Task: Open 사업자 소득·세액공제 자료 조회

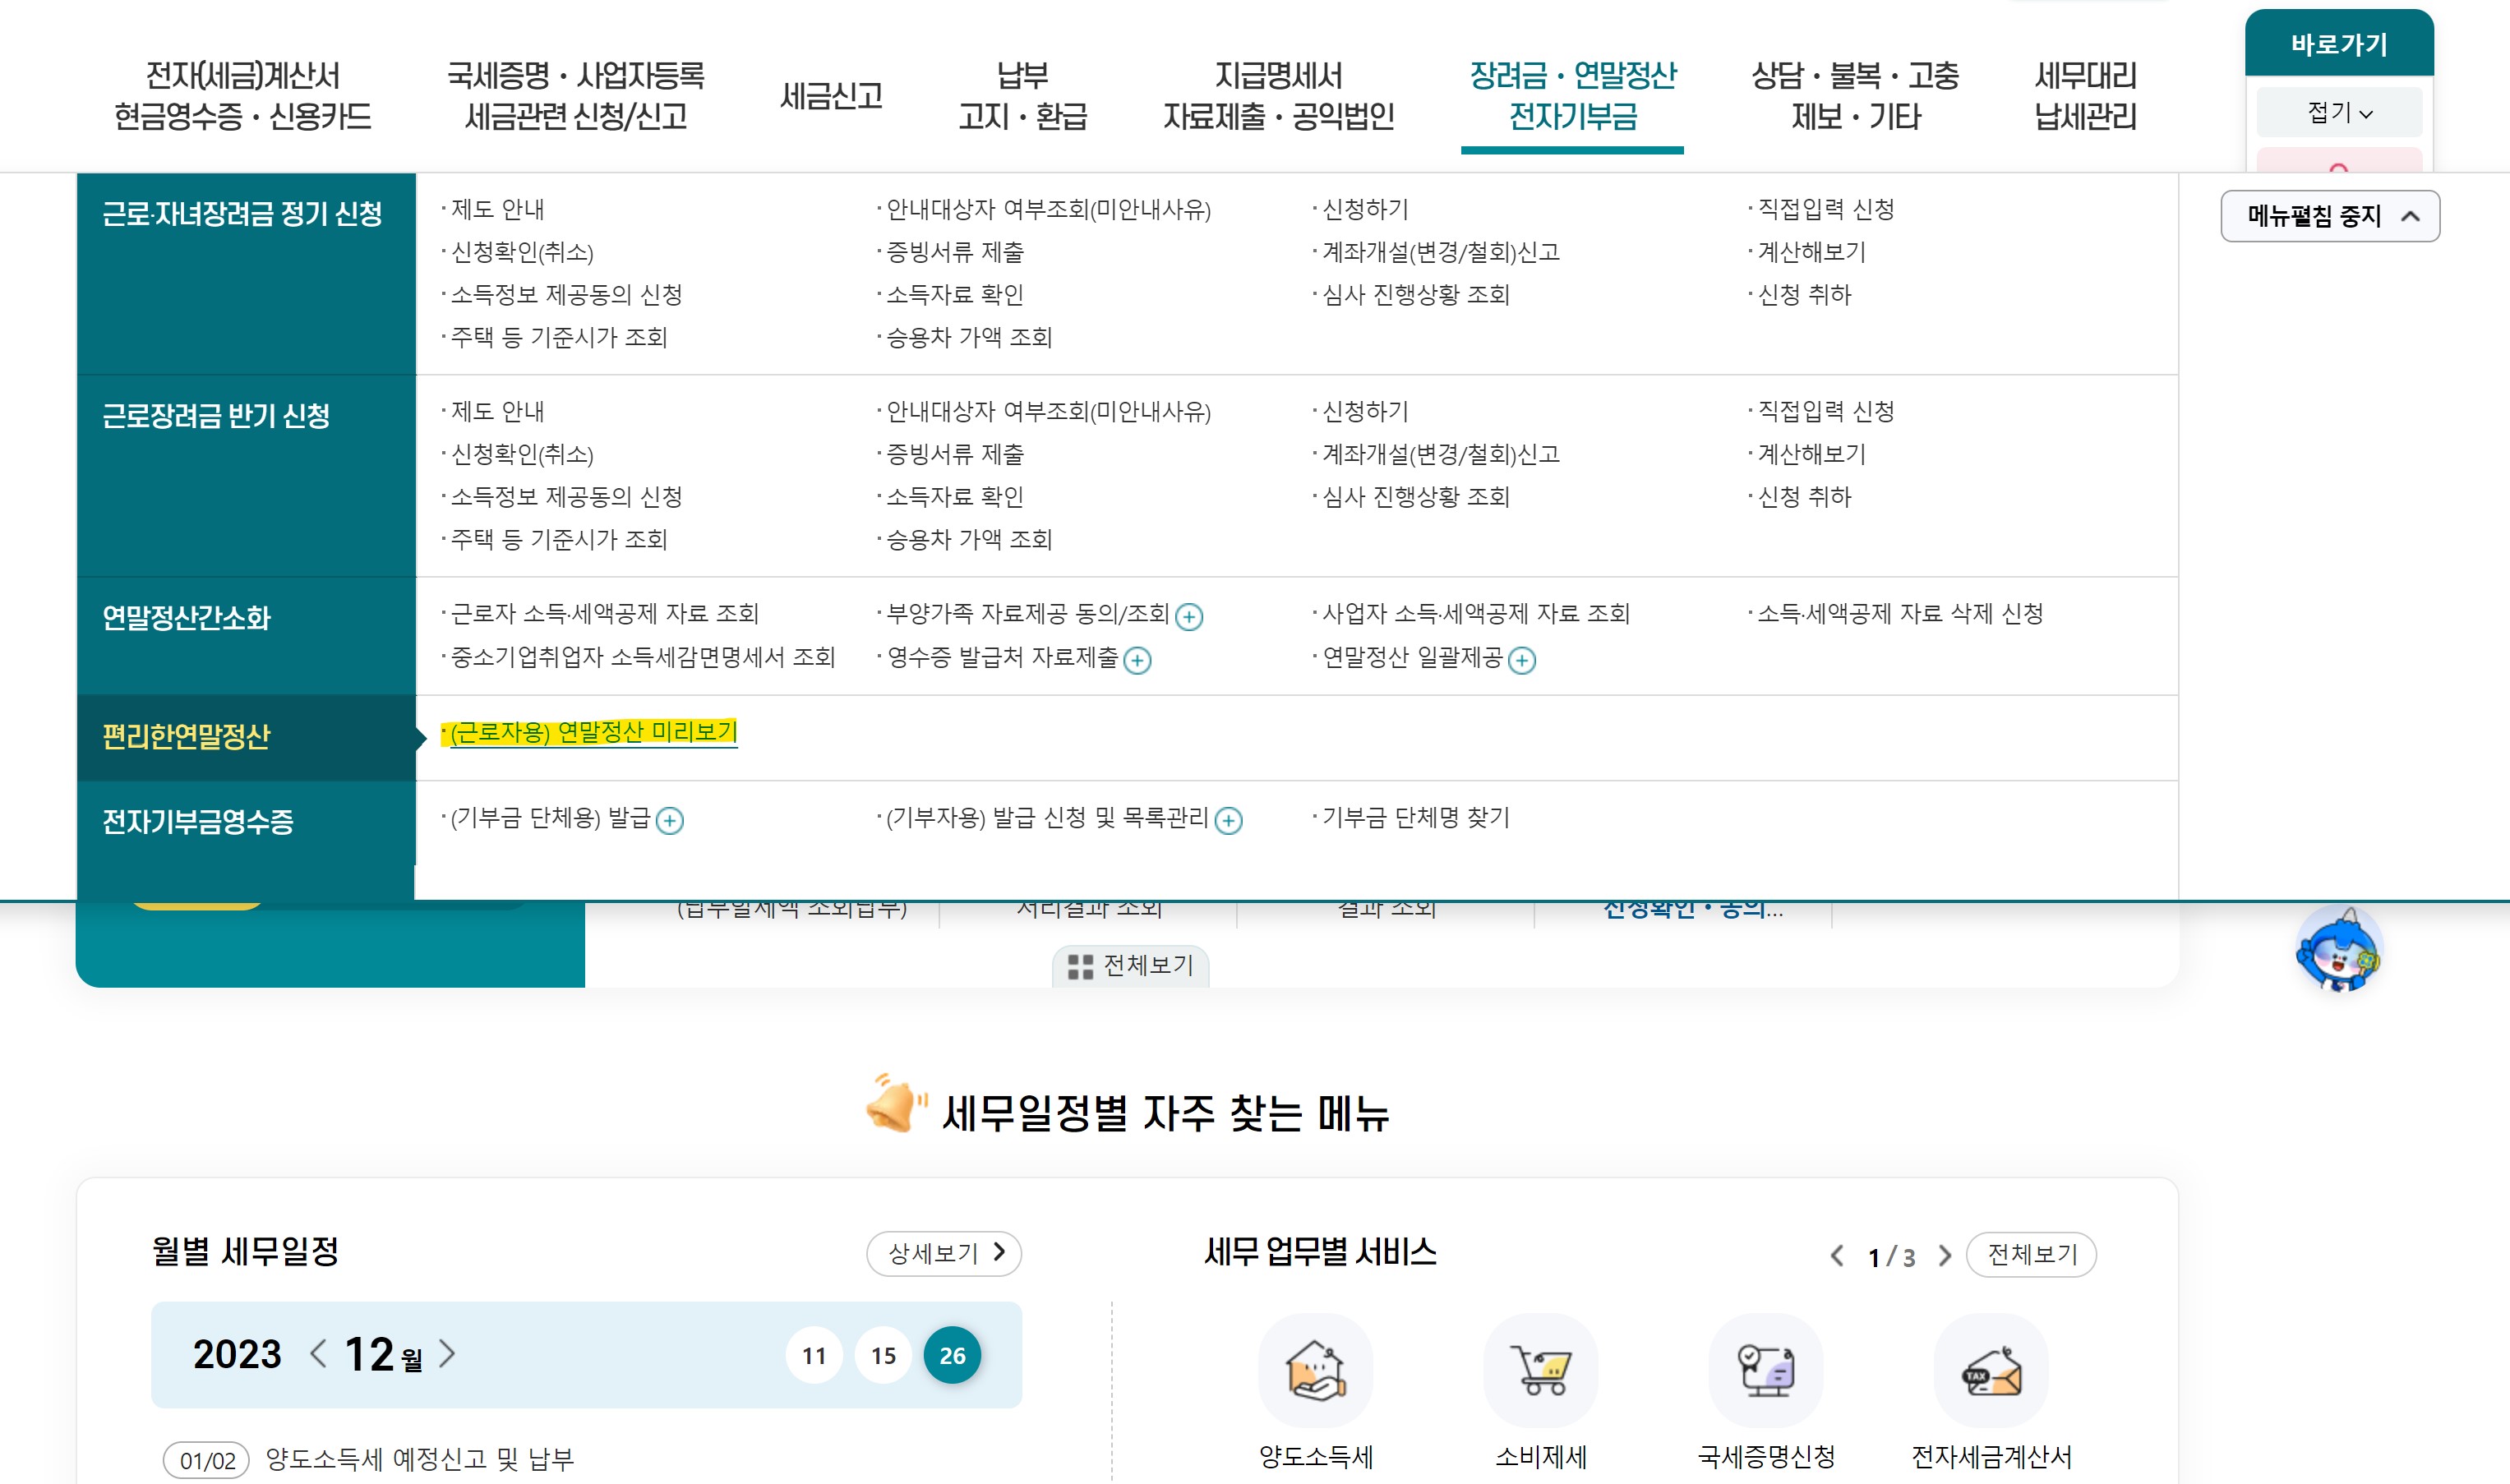Action: [1476, 614]
